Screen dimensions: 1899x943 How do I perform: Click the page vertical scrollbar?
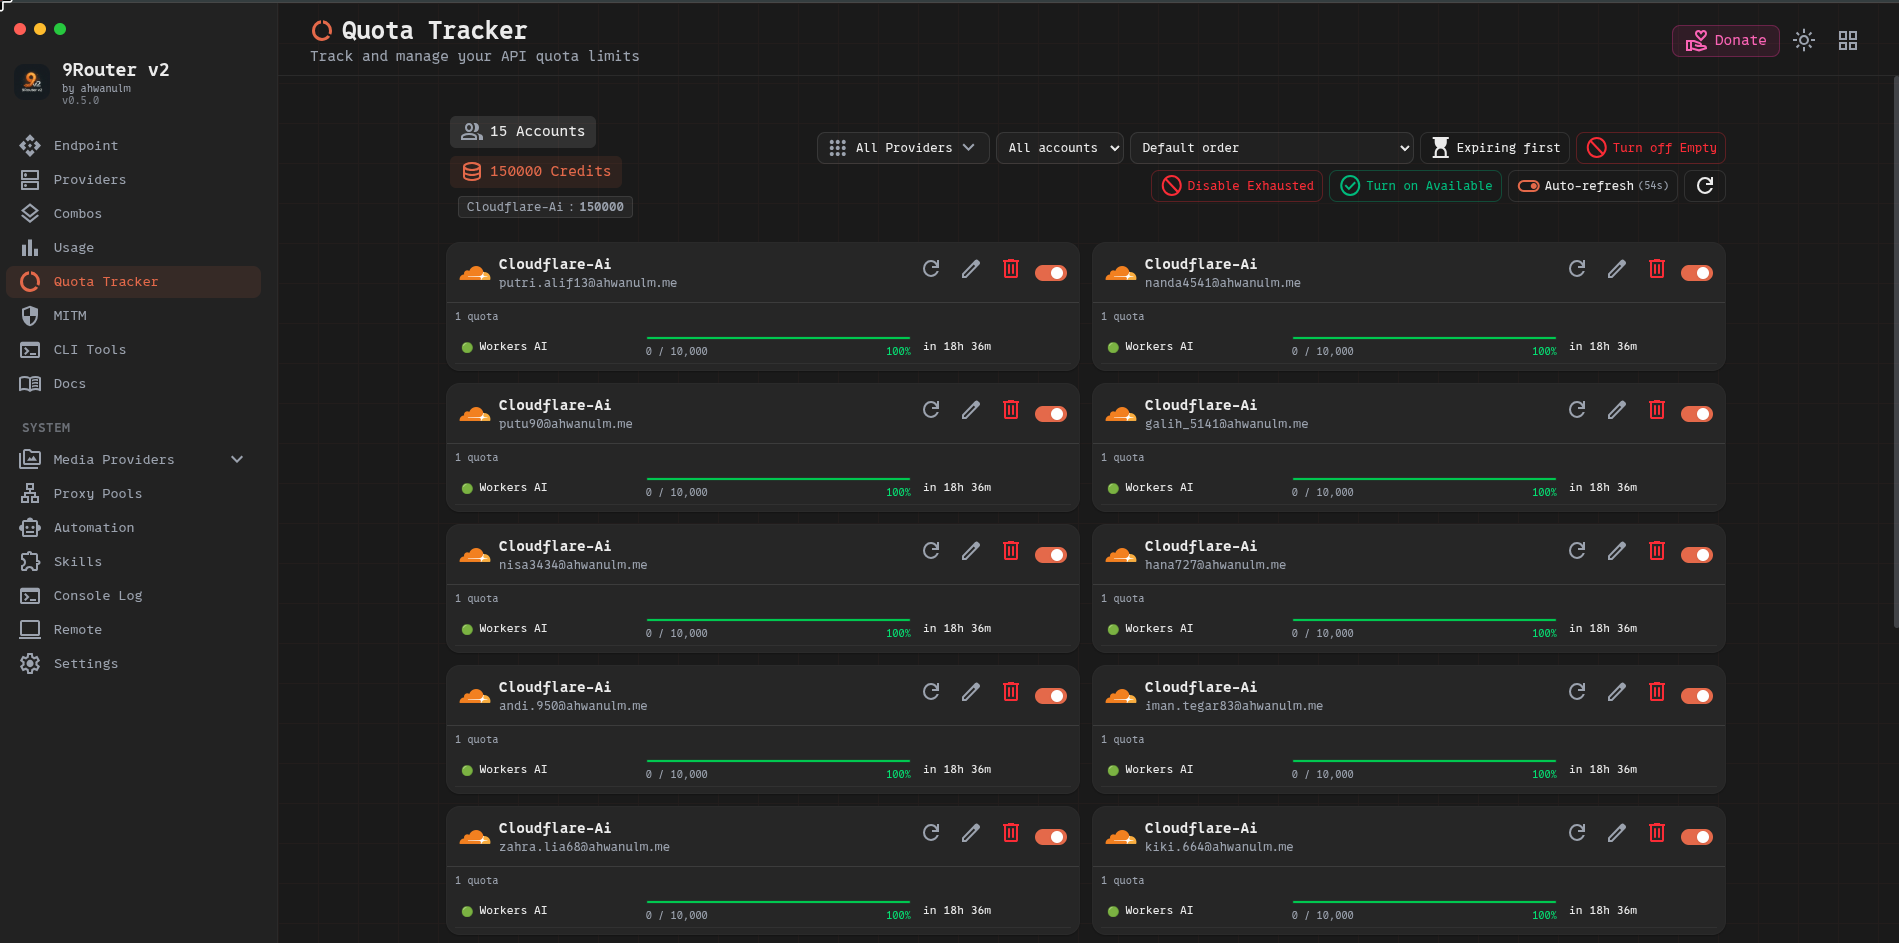click(x=1895, y=352)
